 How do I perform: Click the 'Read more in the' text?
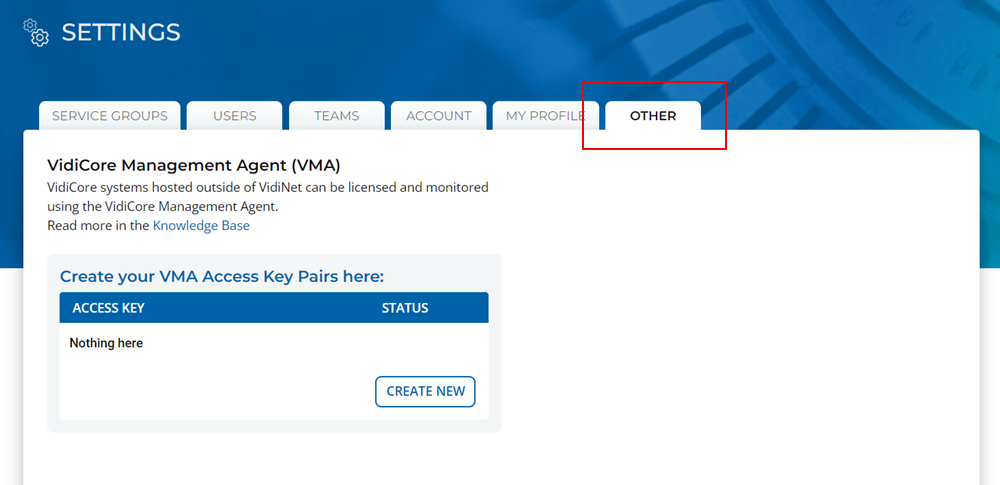98,226
